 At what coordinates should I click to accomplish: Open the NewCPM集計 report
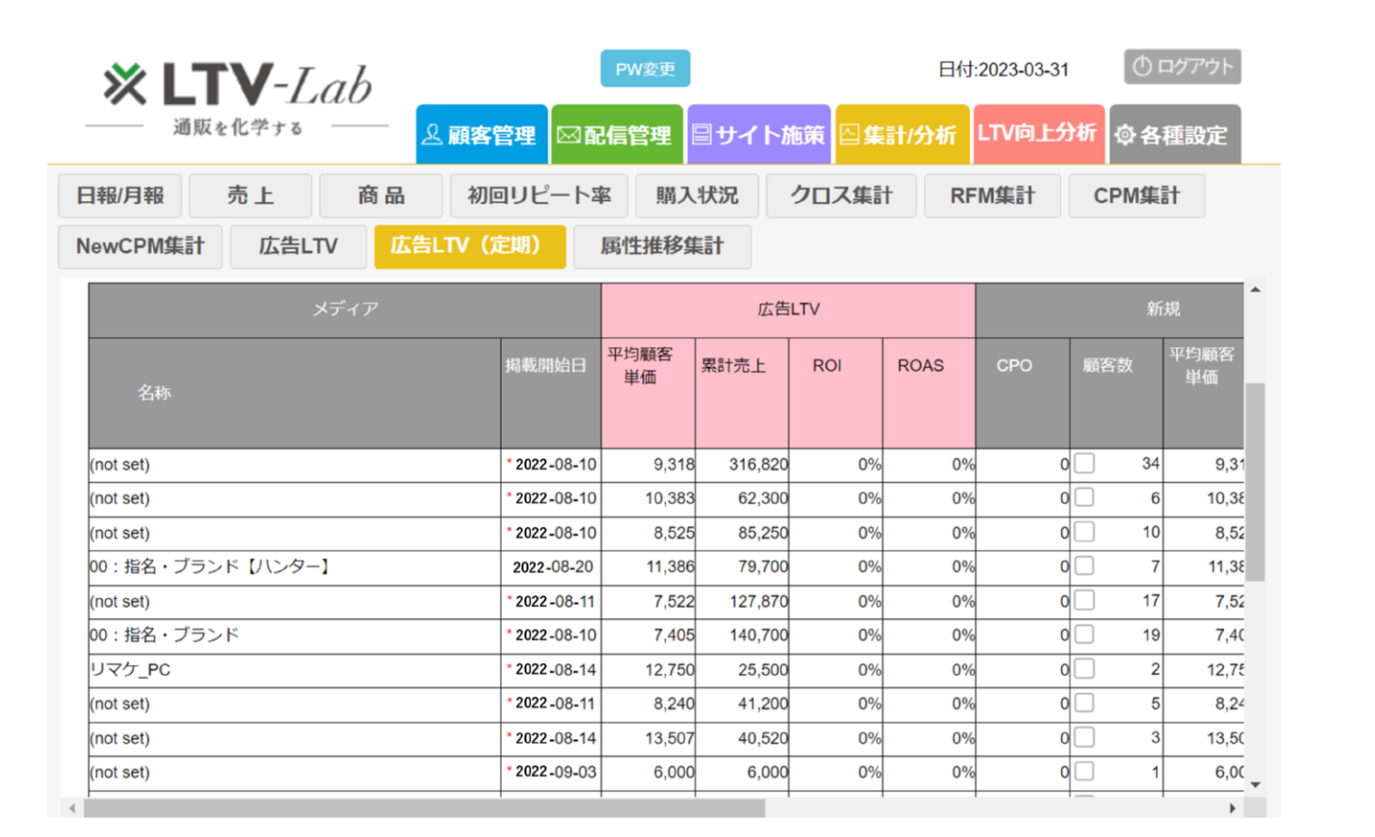[140, 247]
